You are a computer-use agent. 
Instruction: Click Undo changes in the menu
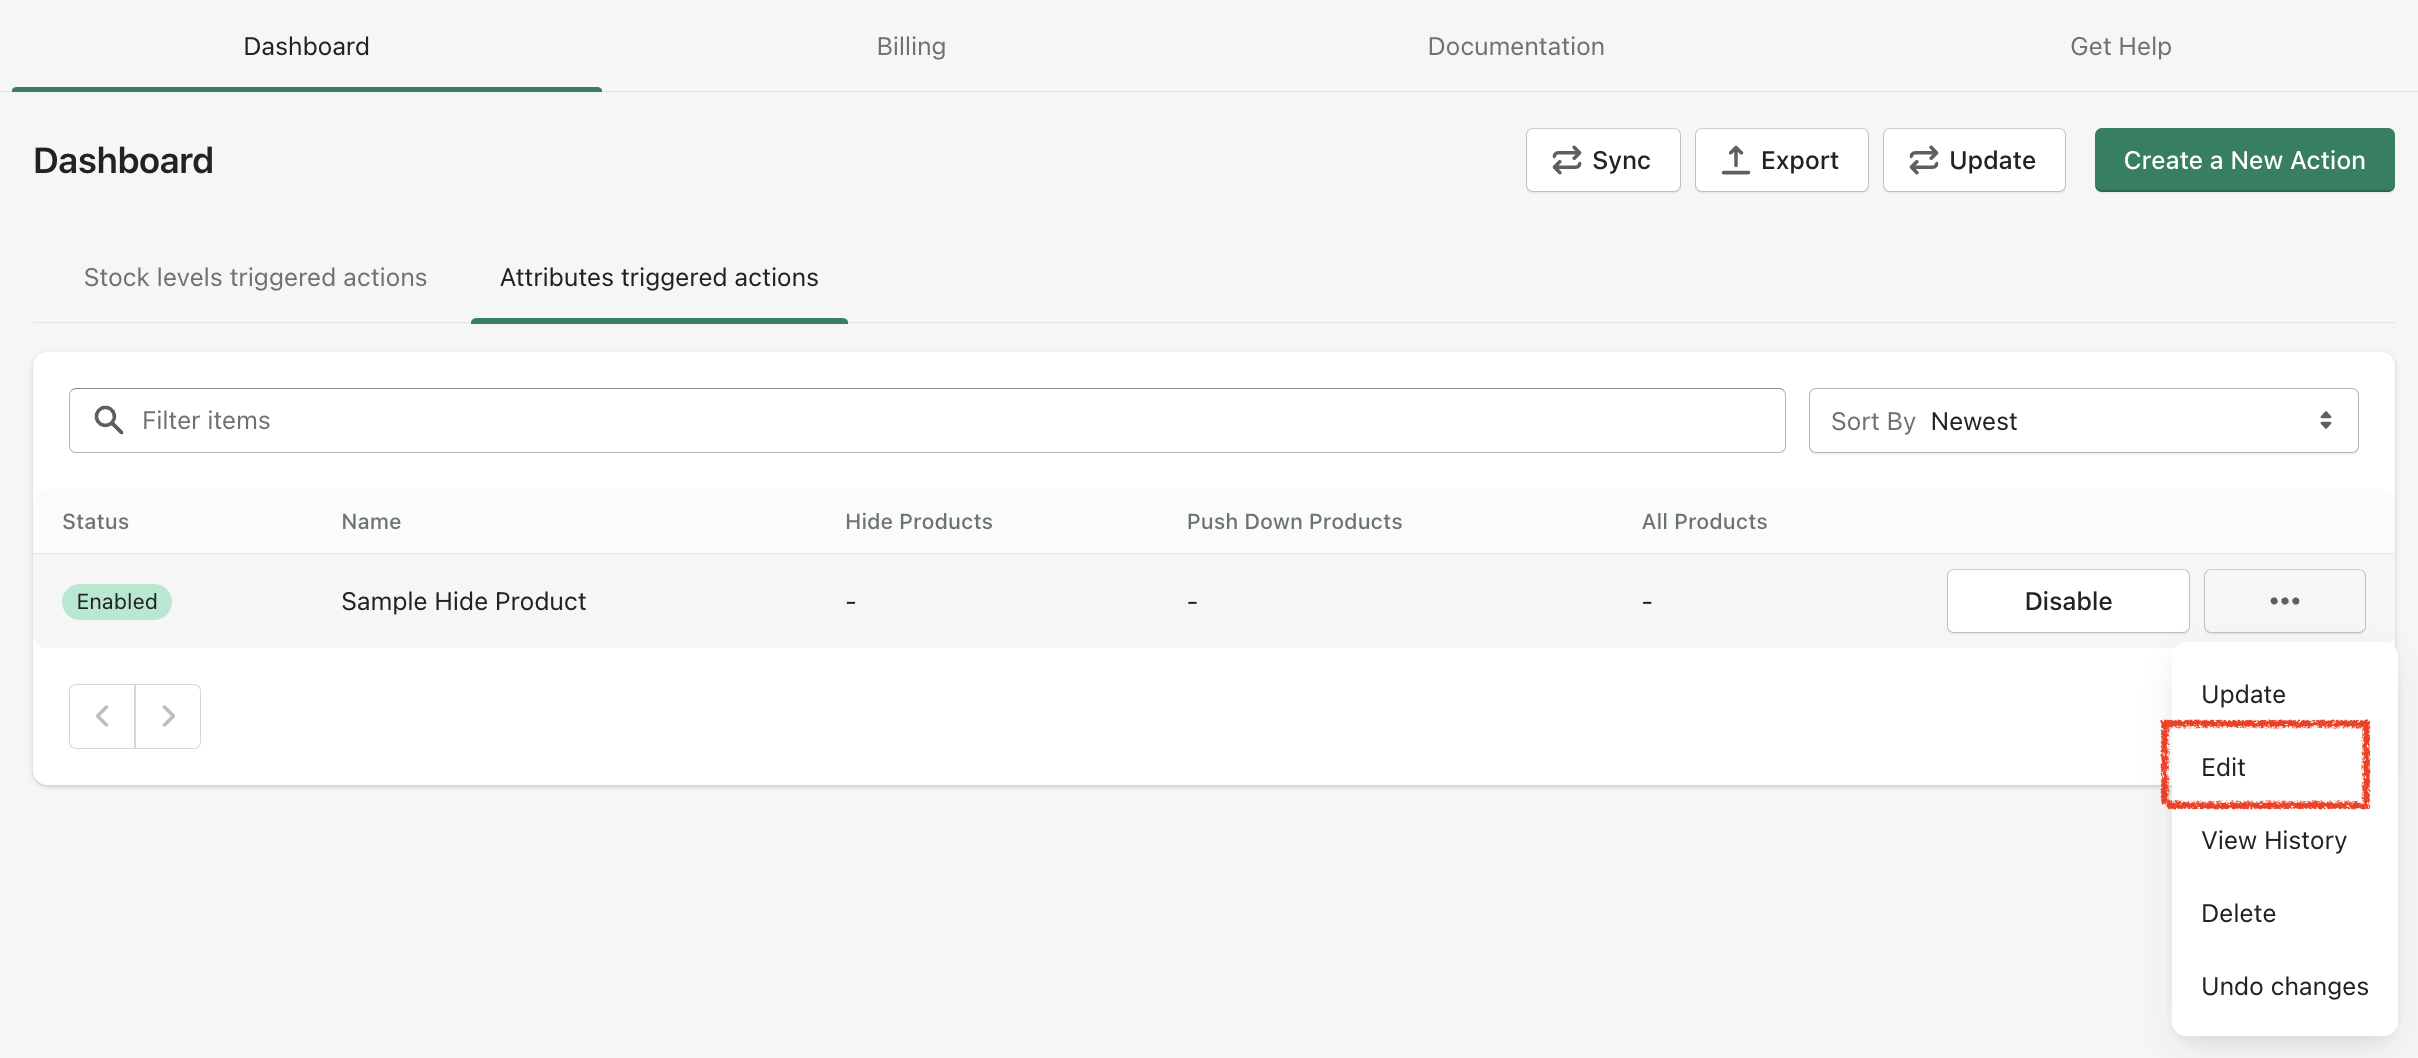(2284, 986)
